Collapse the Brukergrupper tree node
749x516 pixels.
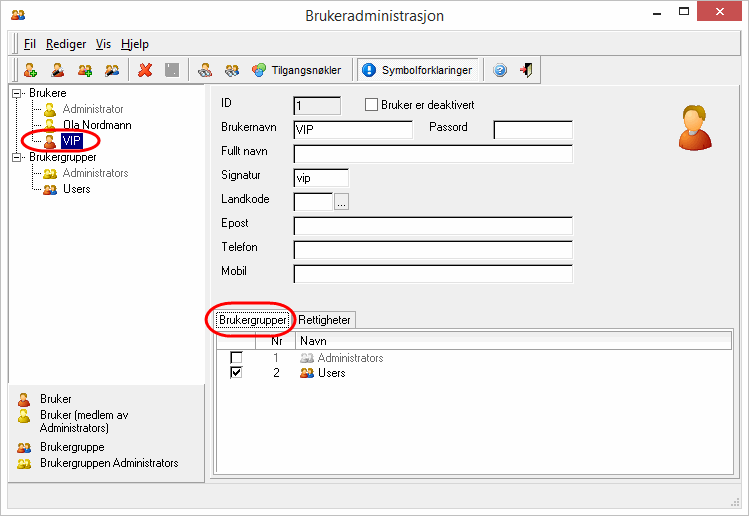click(x=17, y=157)
